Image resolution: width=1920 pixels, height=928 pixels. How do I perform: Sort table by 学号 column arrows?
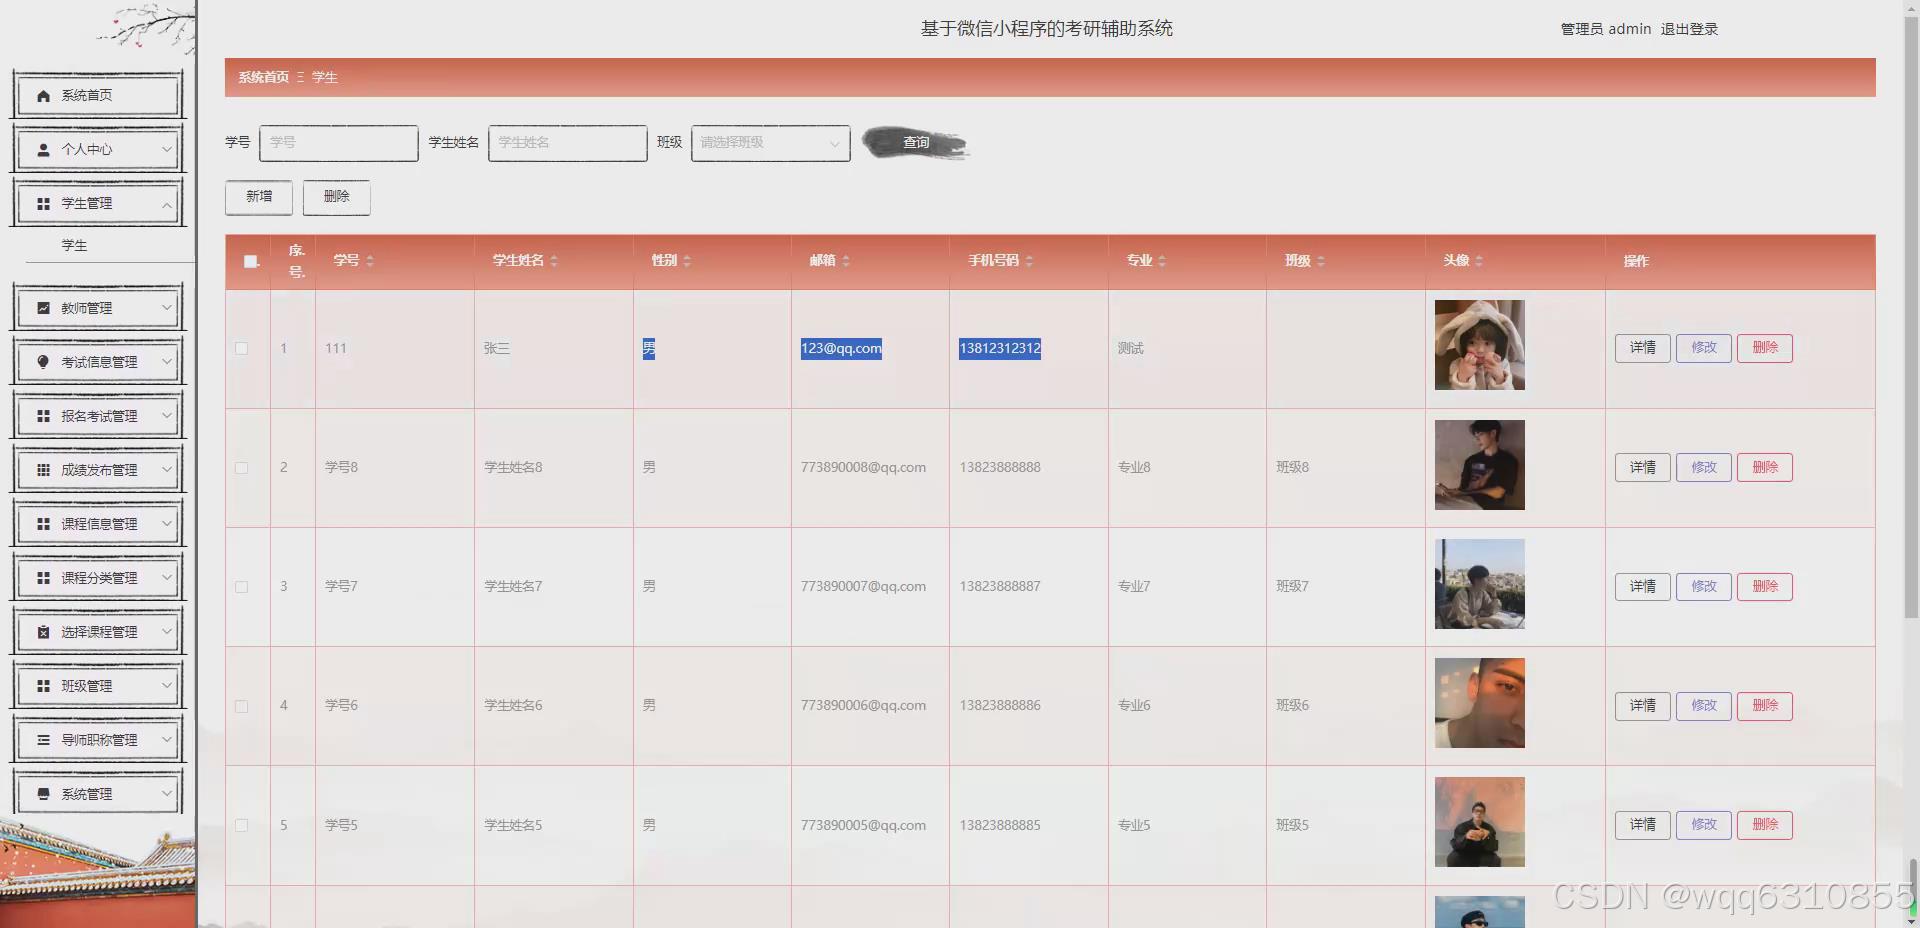tap(370, 261)
